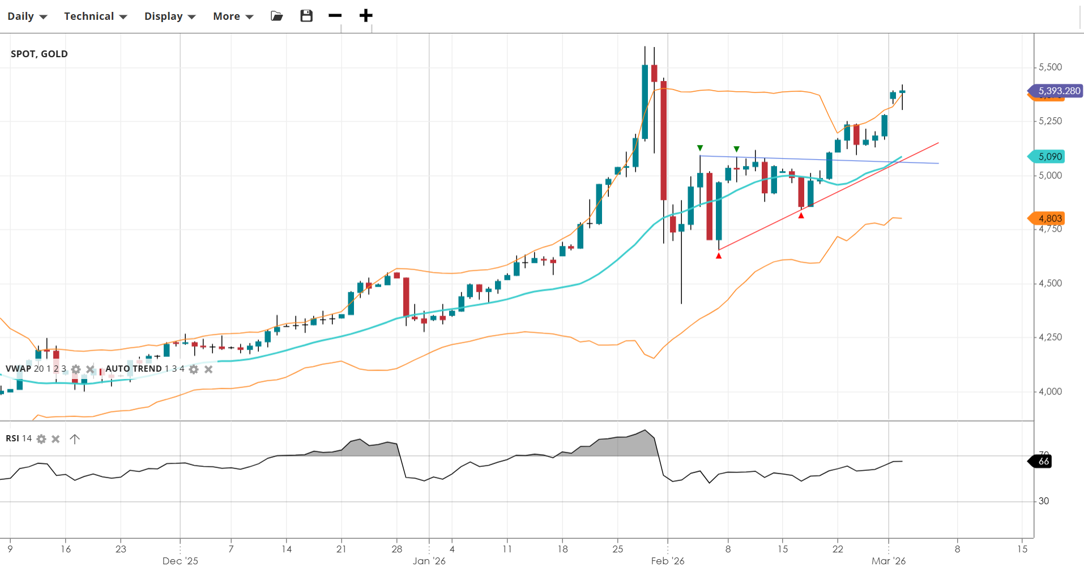
Task: Click the 5,393.280 current price tag
Action: (1058, 91)
